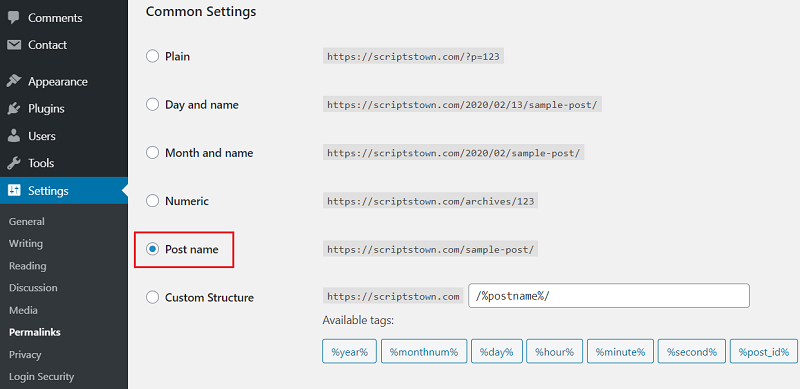Screen dimensions: 800x389
Task: Click the Contact envelope icon
Action: click(x=14, y=45)
